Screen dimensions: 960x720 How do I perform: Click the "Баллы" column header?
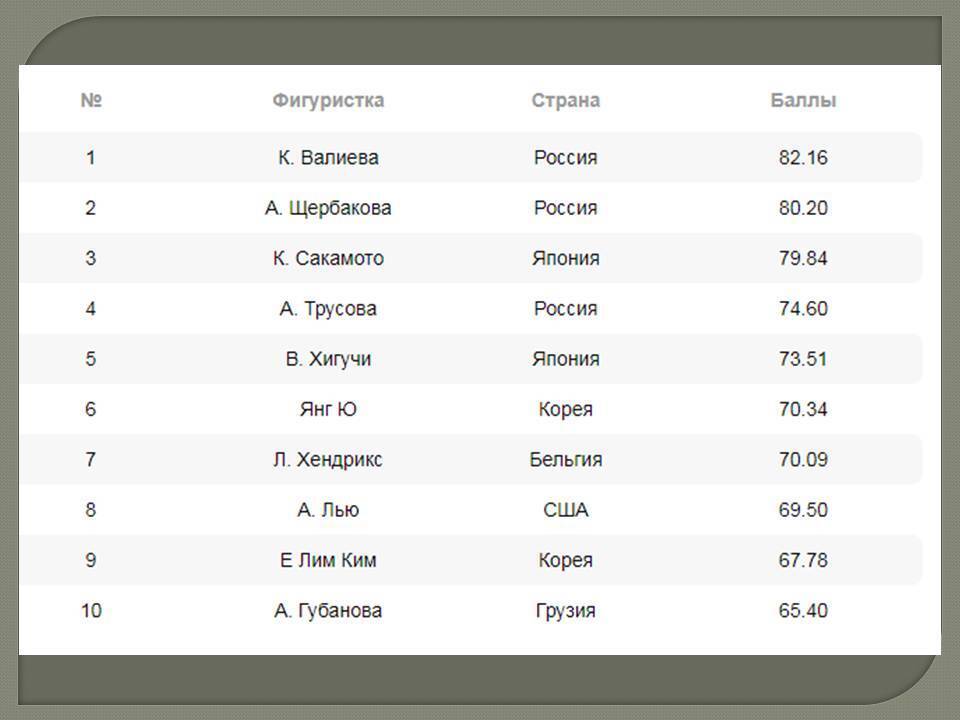coord(803,101)
